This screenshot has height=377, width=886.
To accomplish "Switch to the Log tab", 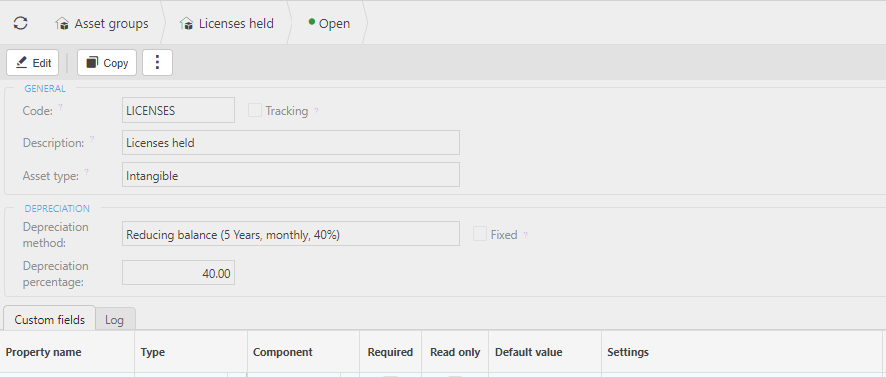I will (x=115, y=319).
